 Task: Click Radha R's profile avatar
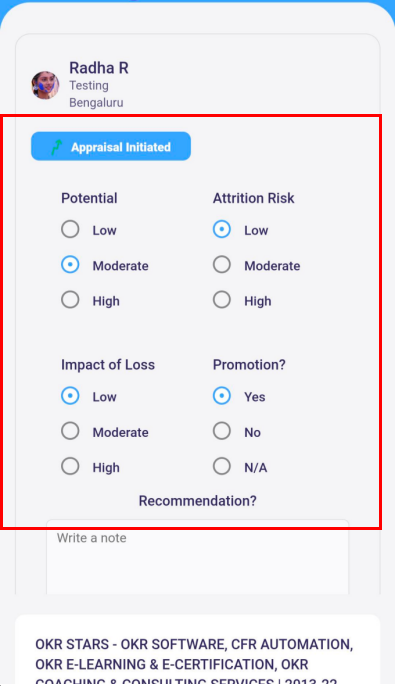pyautogui.click(x=45, y=85)
